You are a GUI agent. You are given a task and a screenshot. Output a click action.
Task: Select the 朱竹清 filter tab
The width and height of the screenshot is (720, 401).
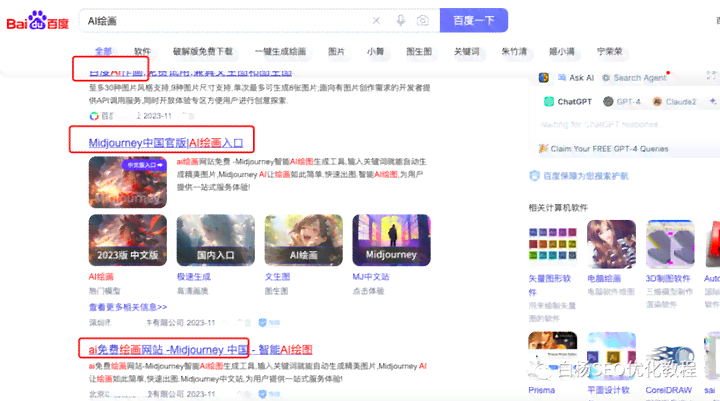pos(514,51)
